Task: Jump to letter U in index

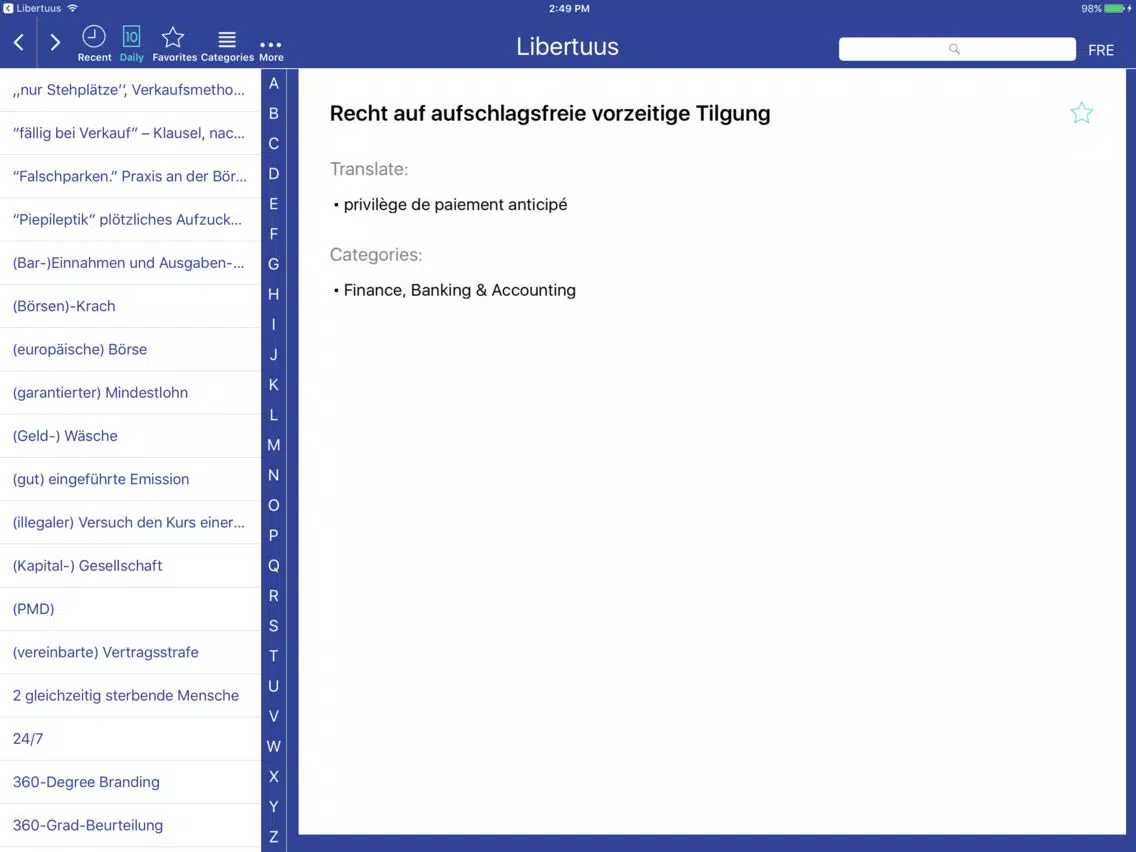Action: [274, 686]
